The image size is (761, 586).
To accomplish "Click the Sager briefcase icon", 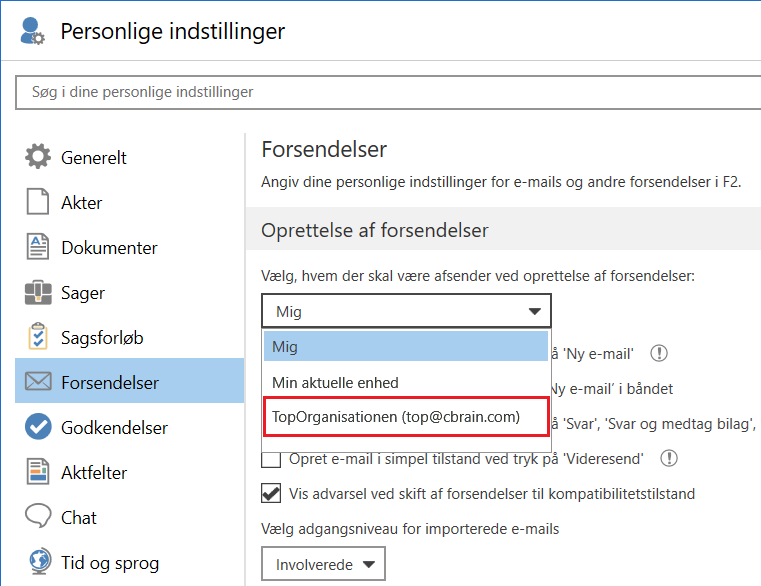I will [x=38, y=293].
